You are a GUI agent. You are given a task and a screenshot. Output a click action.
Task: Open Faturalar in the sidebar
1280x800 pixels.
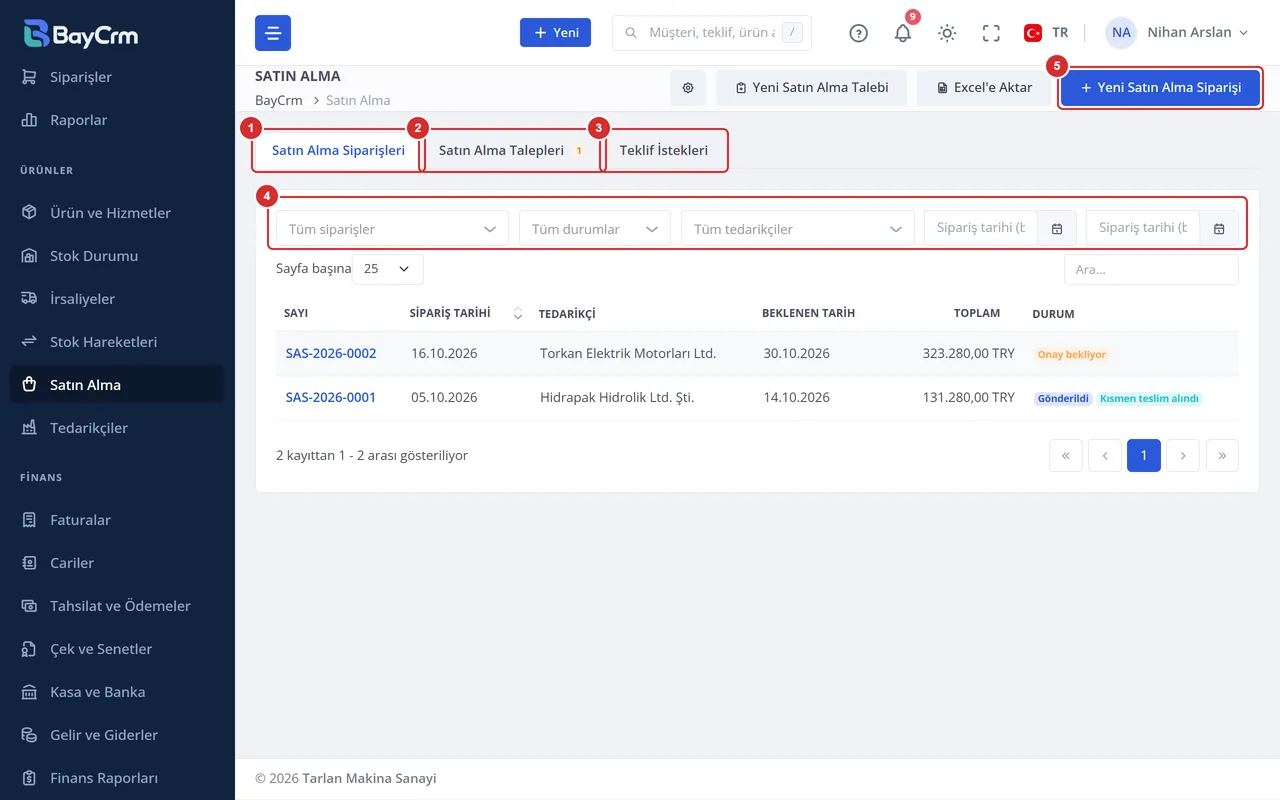(117, 520)
